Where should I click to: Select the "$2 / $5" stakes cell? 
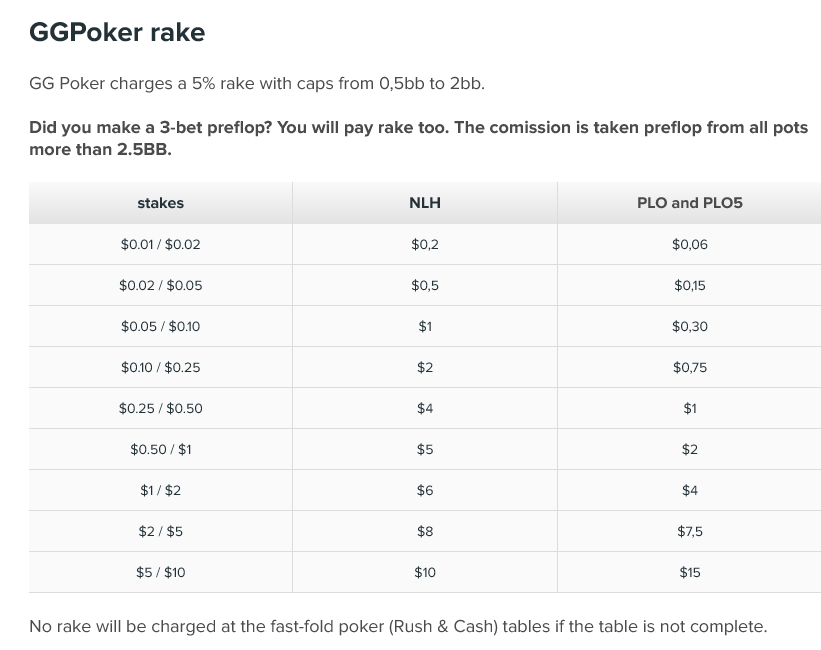(x=160, y=531)
